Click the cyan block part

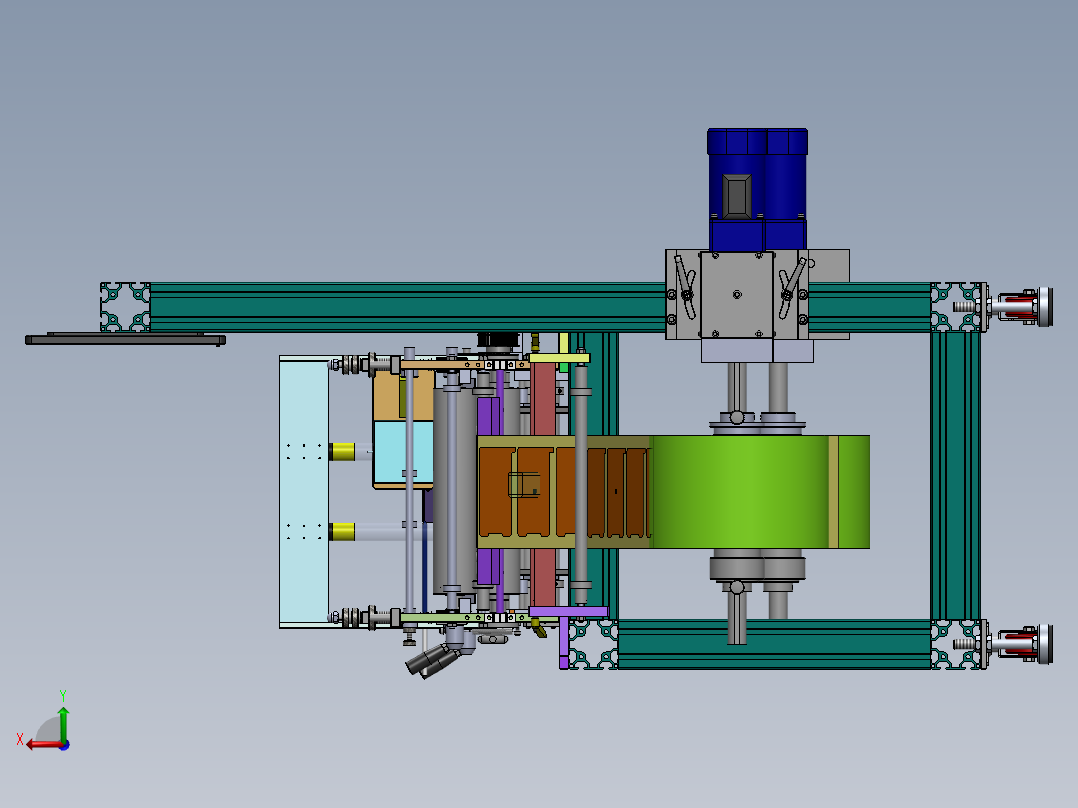[403, 452]
